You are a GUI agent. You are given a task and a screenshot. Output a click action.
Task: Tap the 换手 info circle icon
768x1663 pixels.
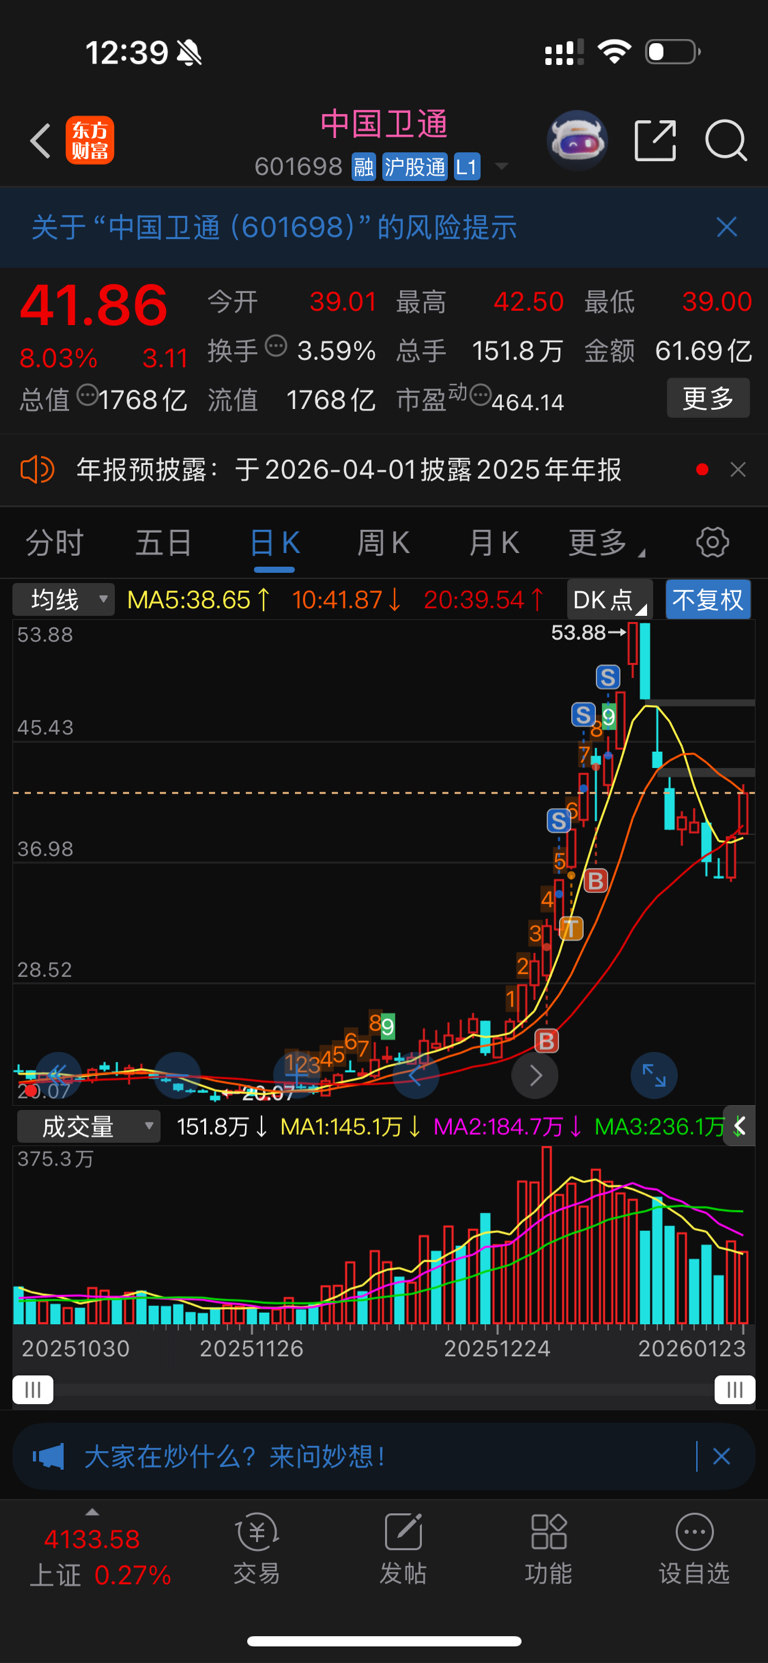click(276, 346)
